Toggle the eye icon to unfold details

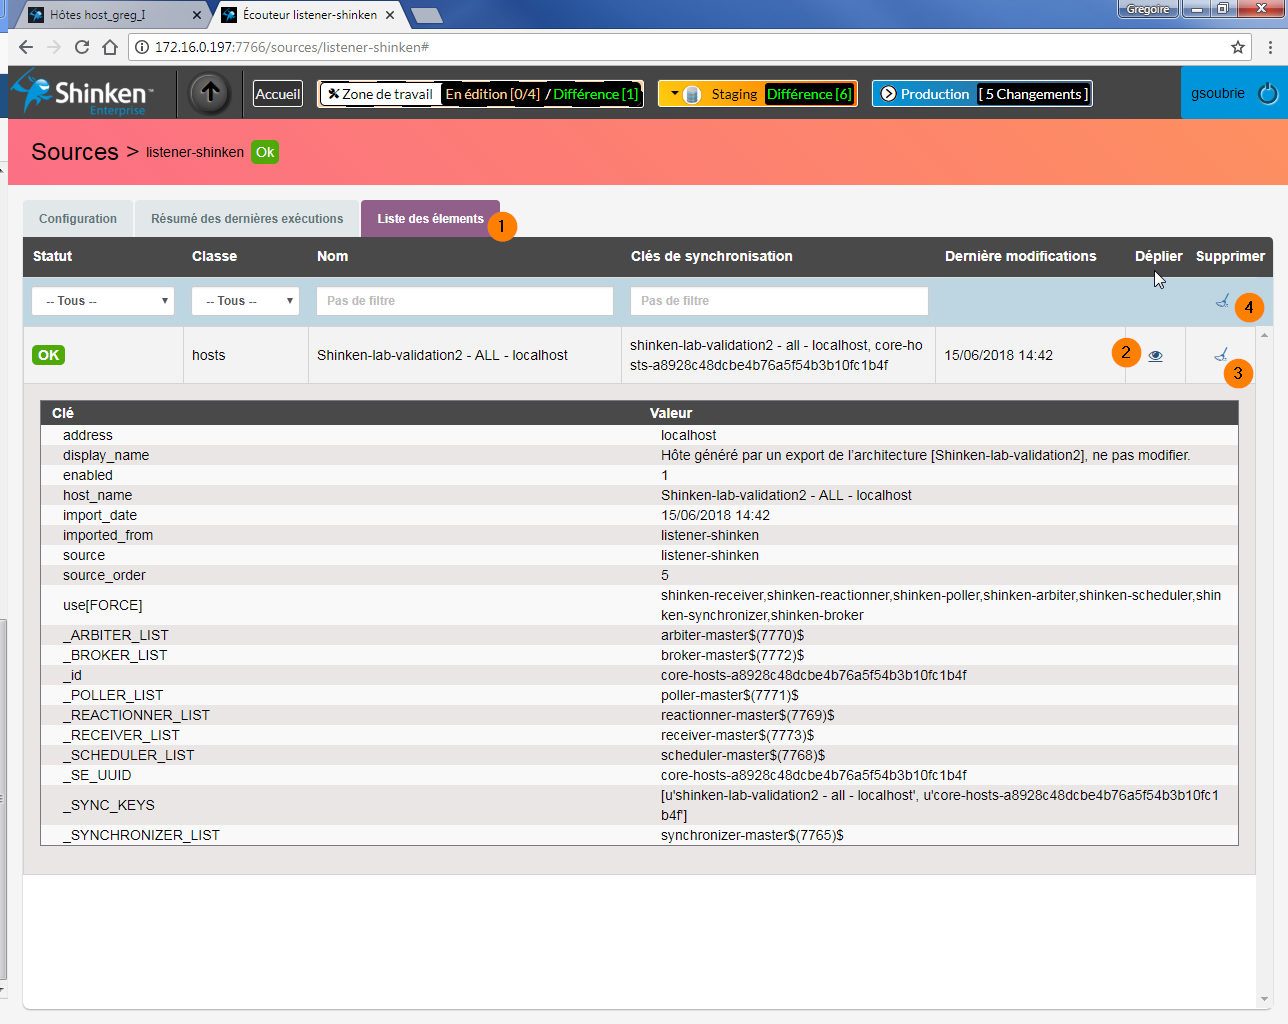(x=1155, y=356)
